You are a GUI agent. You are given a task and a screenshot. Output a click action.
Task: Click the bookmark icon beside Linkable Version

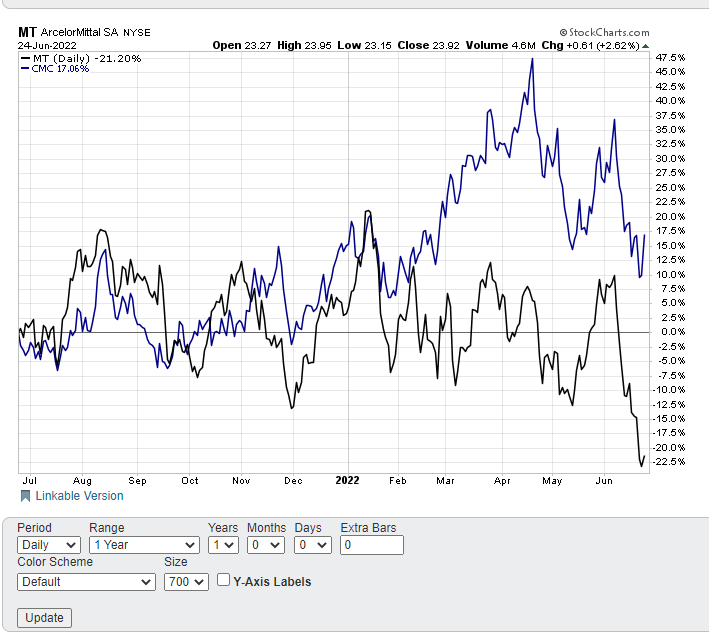[25, 496]
